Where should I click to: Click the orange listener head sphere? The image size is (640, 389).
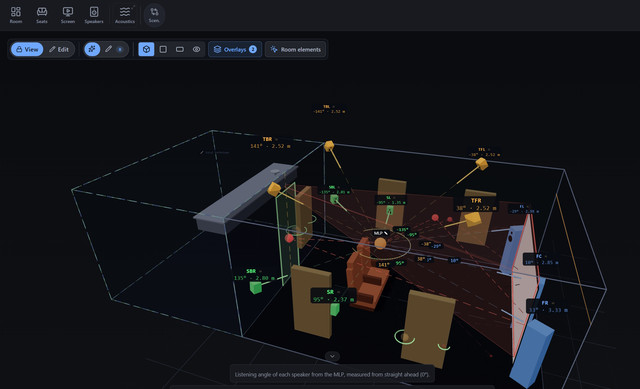(x=380, y=244)
